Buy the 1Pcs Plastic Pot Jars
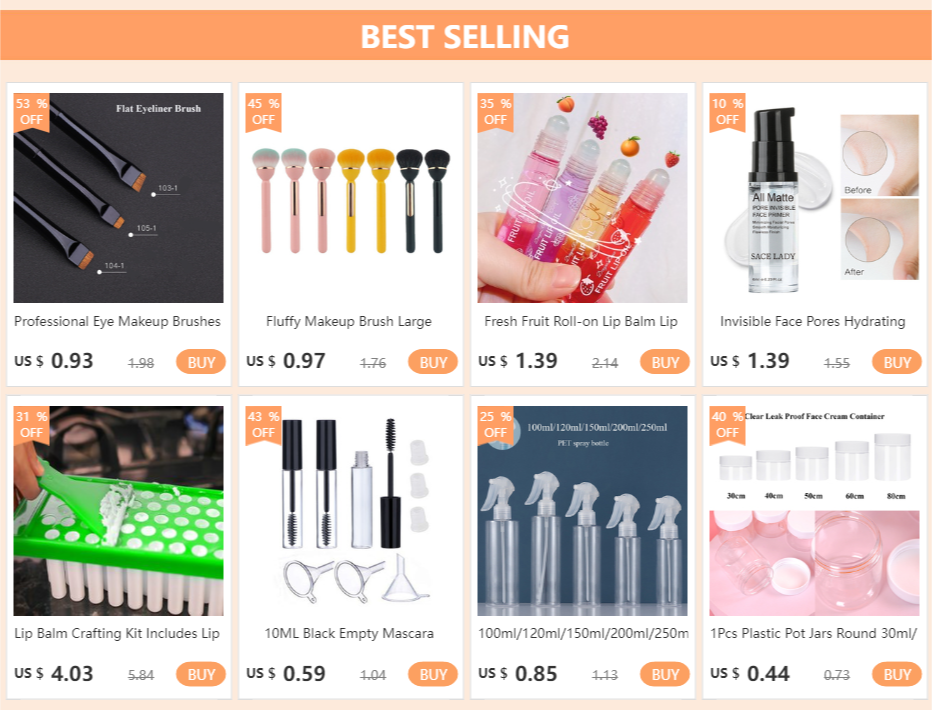932x710 pixels. click(896, 674)
